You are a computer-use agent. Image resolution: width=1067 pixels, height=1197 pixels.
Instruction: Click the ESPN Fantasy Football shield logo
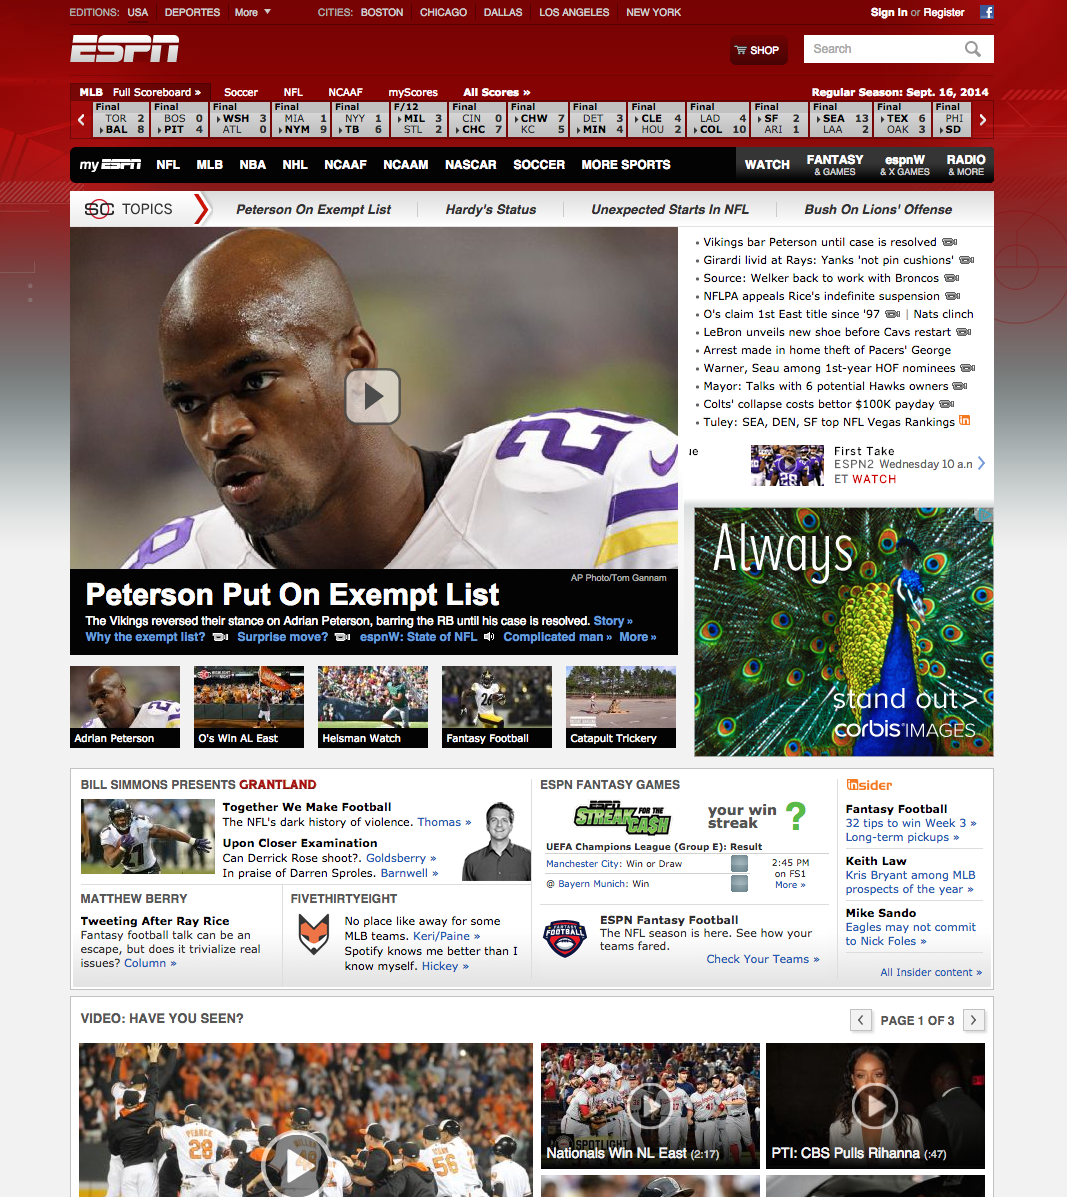pos(565,937)
